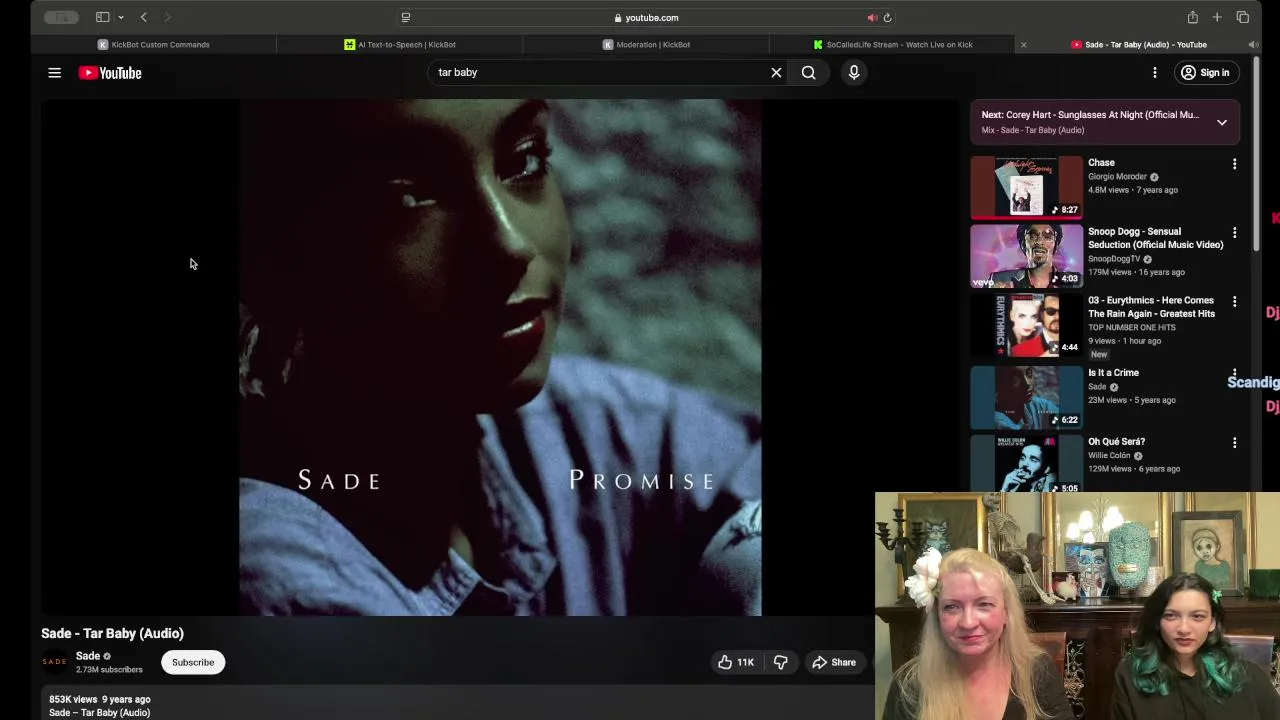The width and height of the screenshot is (1280, 720).
Task: Open options for Eurythmics video
Action: tap(1234, 302)
